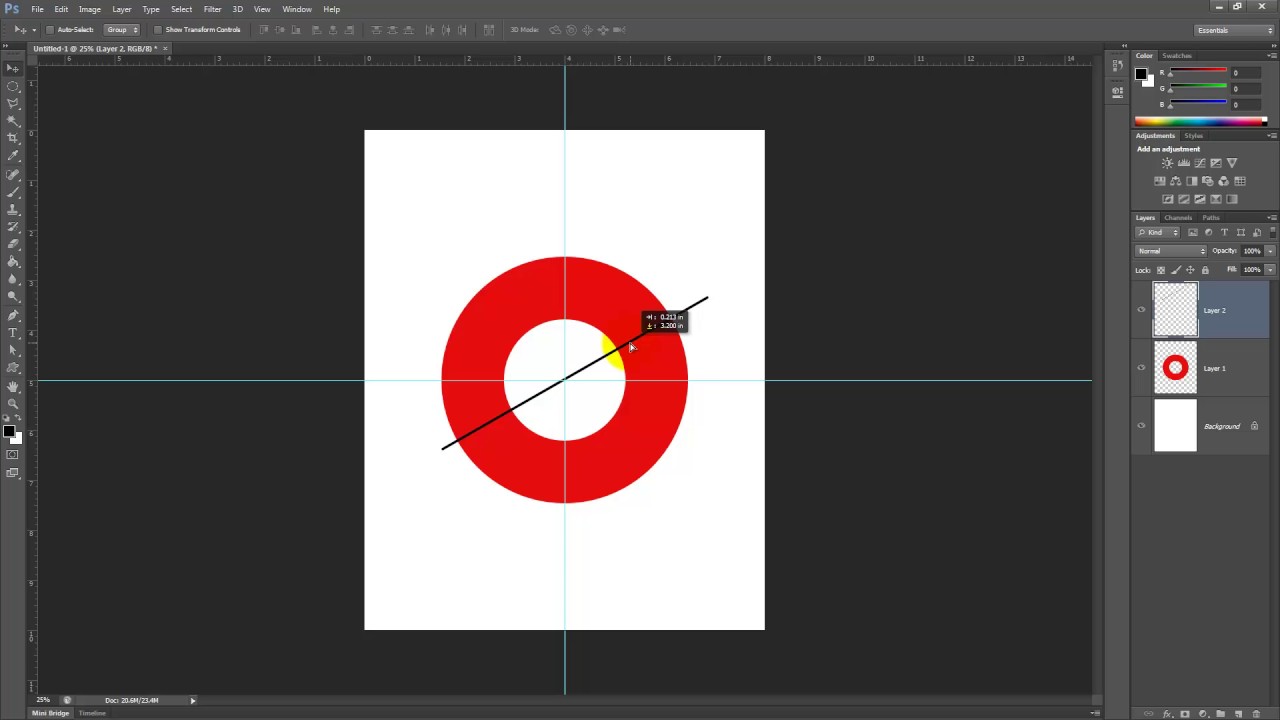Switch to the Styles tab
This screenshot has width=1280, height=720.
pyautogui.click(x=1194, y=136)
